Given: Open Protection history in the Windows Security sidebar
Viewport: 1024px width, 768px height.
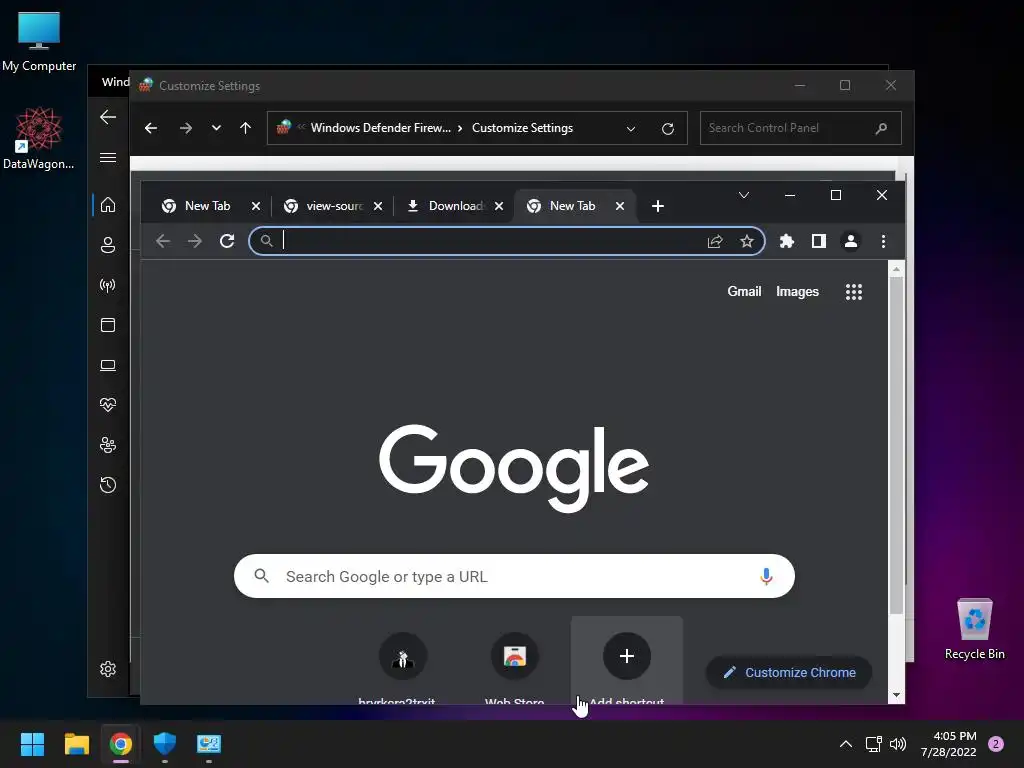Looking at the screenshot, I should (x=108, y=485).
